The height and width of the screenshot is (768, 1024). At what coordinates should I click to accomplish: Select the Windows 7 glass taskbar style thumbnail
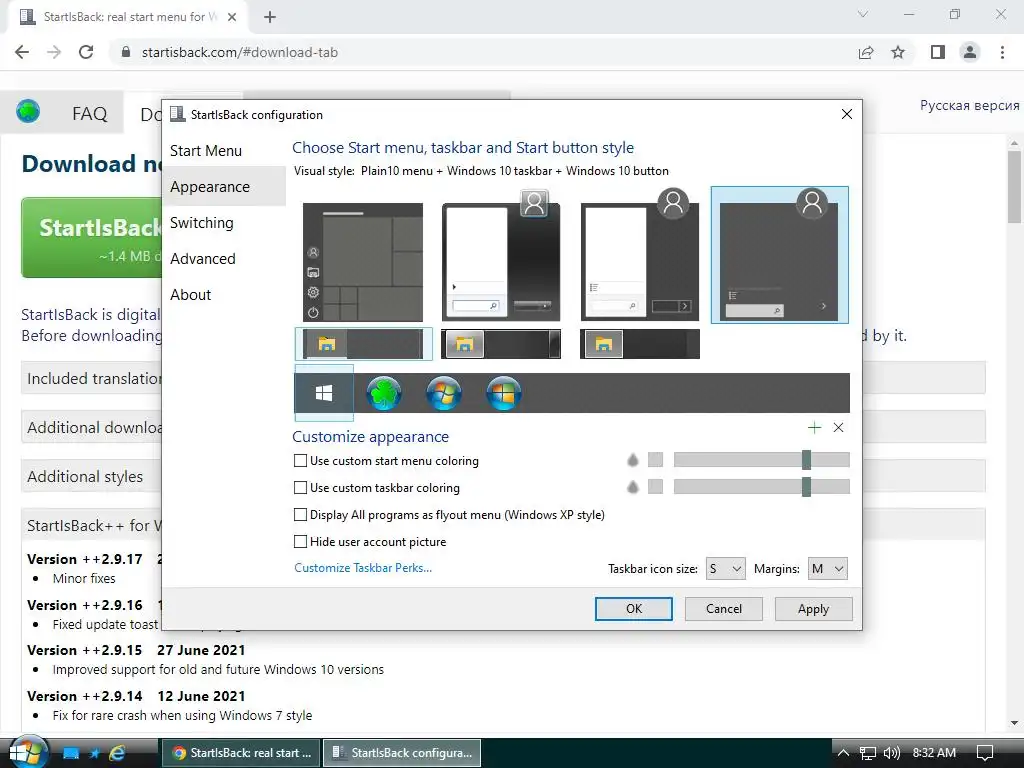click(x=501, y=344)
